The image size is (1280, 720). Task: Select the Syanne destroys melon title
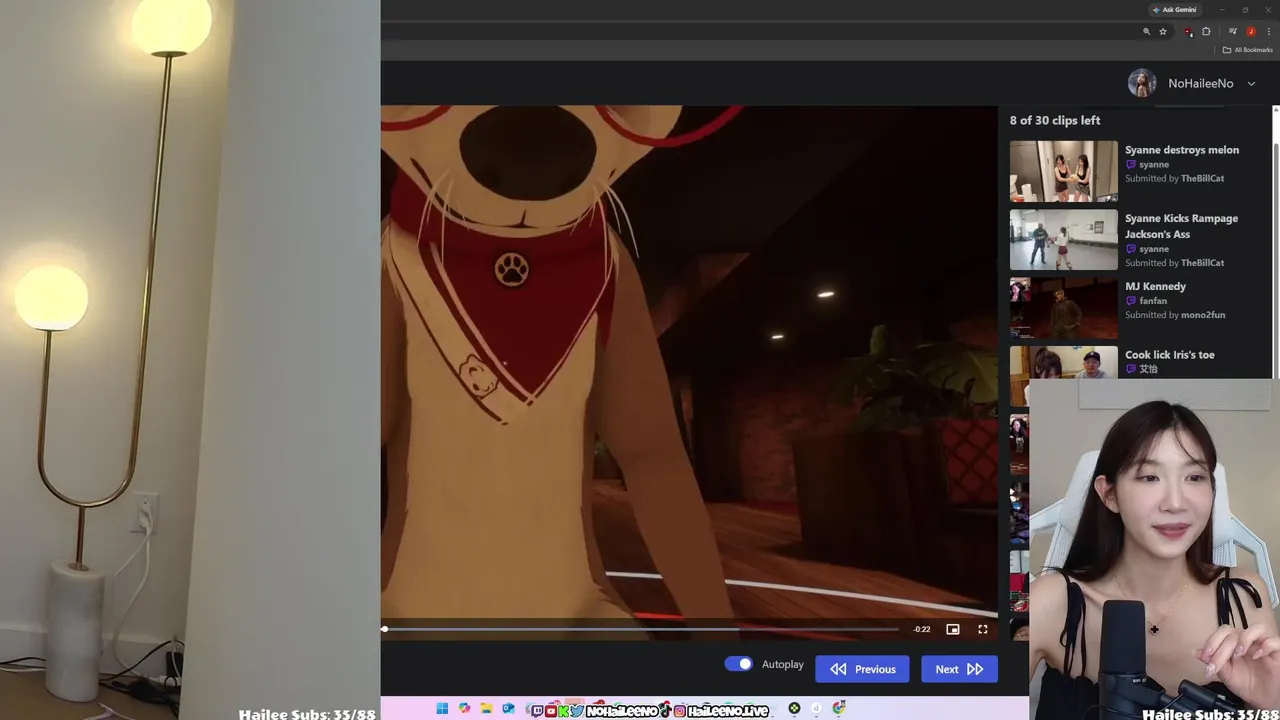coord(1182,150)
